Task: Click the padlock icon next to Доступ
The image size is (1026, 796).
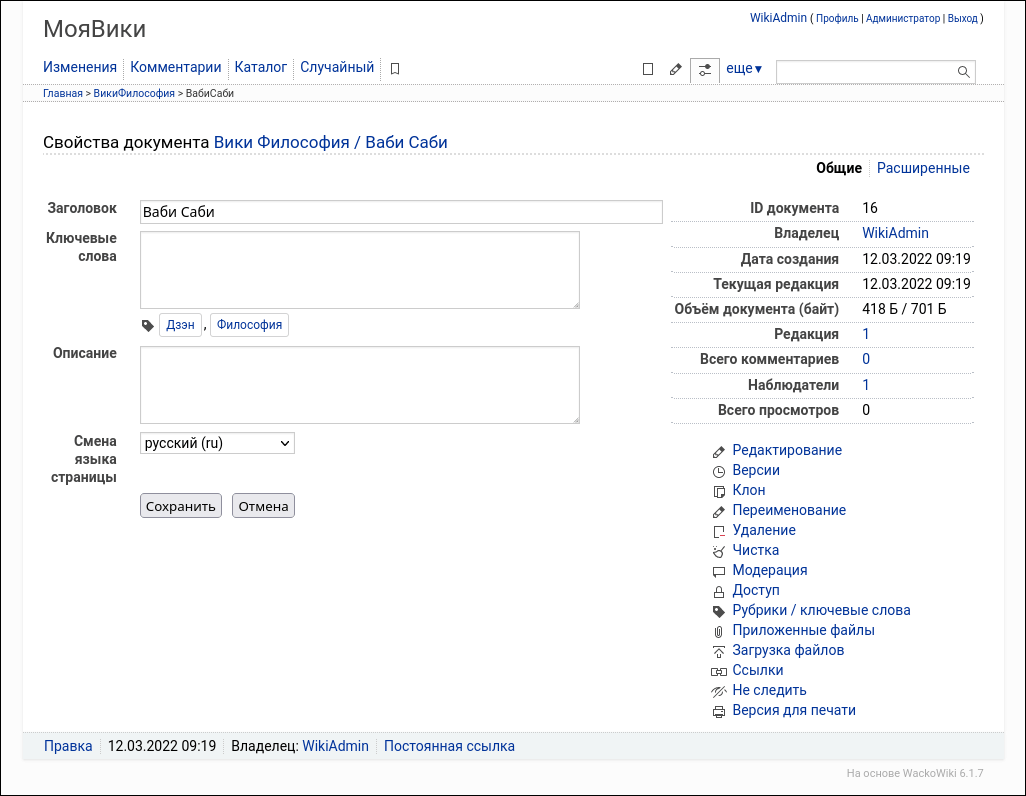Action: click(718, 591)
